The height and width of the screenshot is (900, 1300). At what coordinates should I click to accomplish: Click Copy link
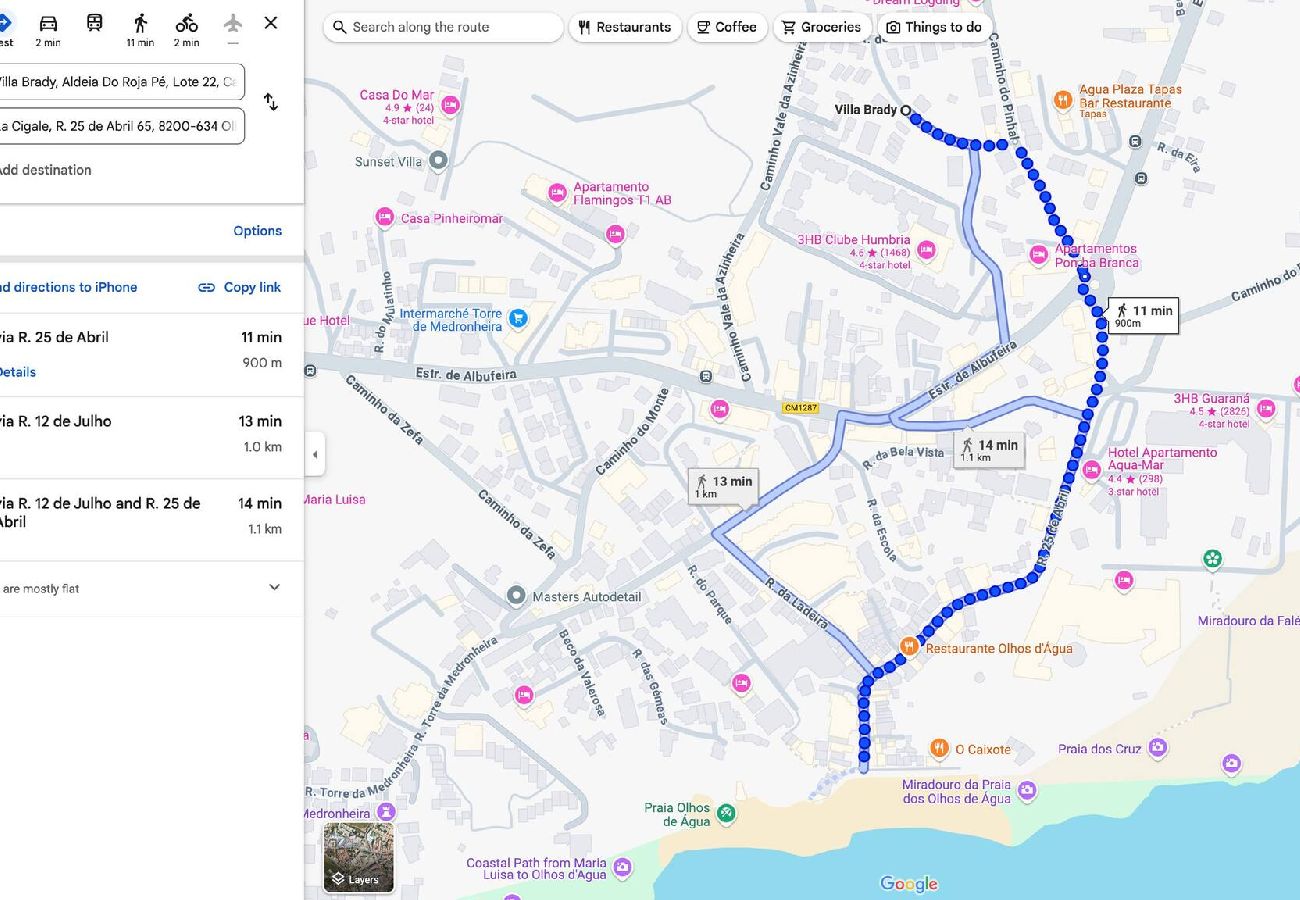click(x=240, y=288)
